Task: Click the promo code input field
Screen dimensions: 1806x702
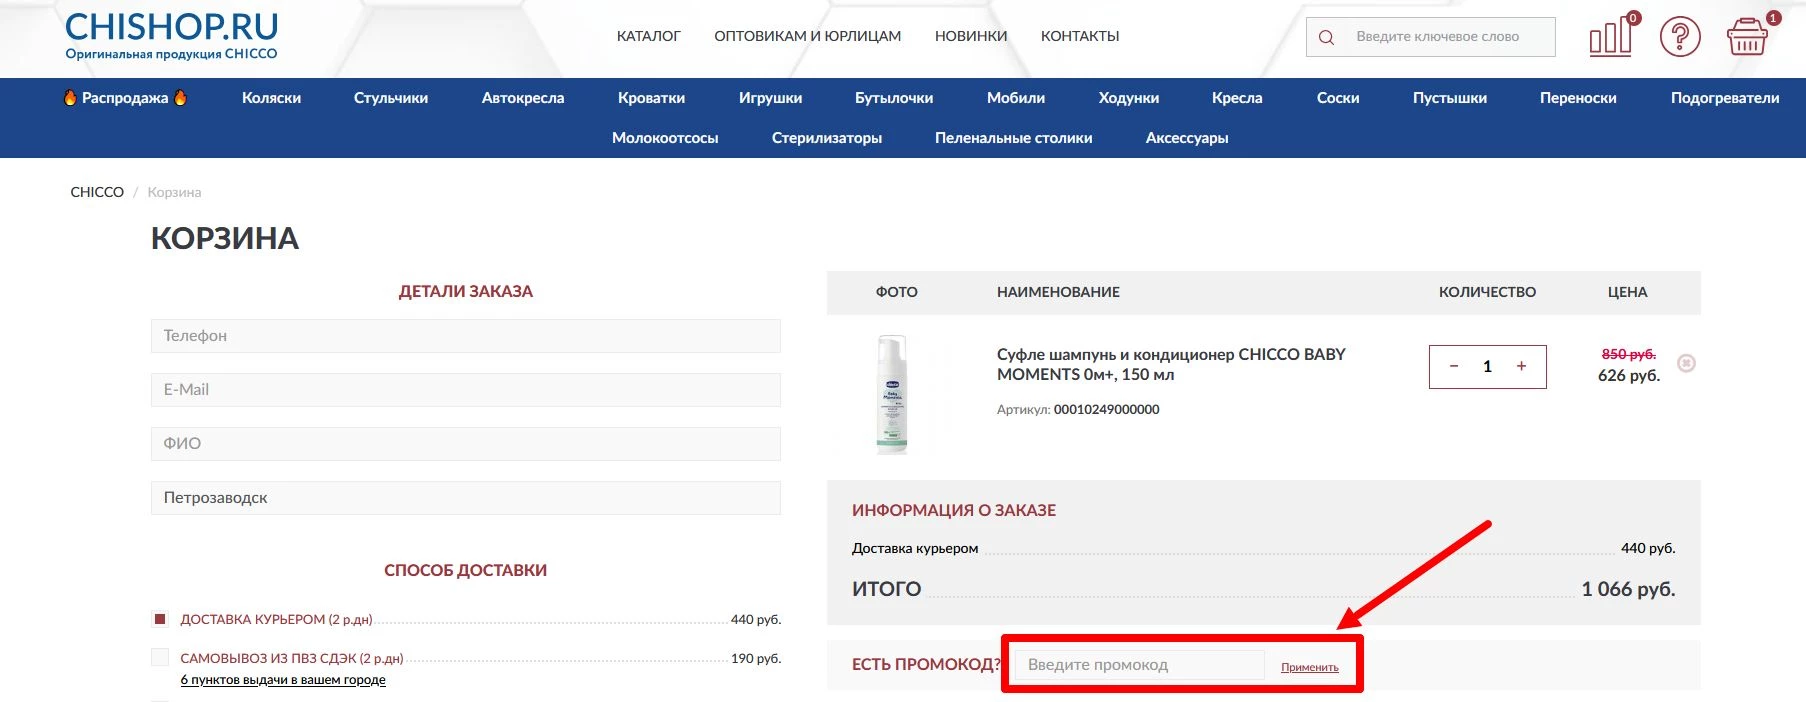Action: click(x=1138, y=665)
